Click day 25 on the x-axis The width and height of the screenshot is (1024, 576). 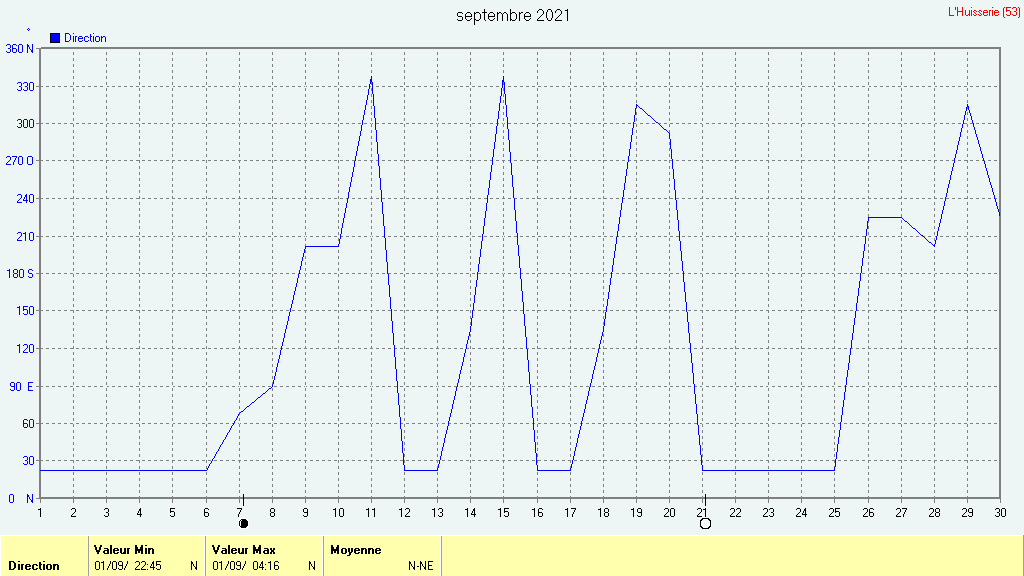pos(835,513)
